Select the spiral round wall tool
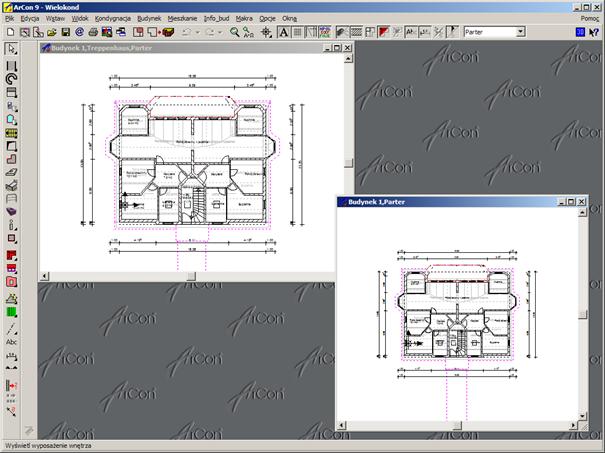 [x=12, y=79]
